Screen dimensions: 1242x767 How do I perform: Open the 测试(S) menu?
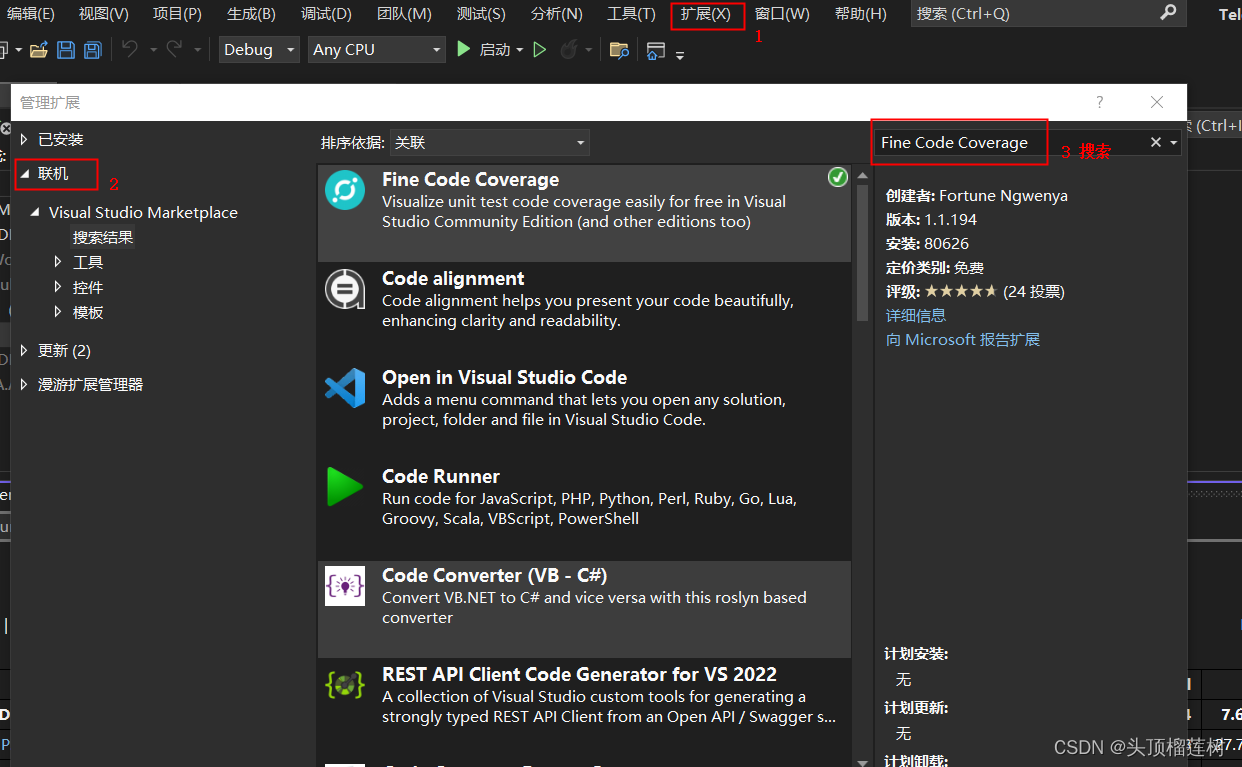tap(481, 14)
